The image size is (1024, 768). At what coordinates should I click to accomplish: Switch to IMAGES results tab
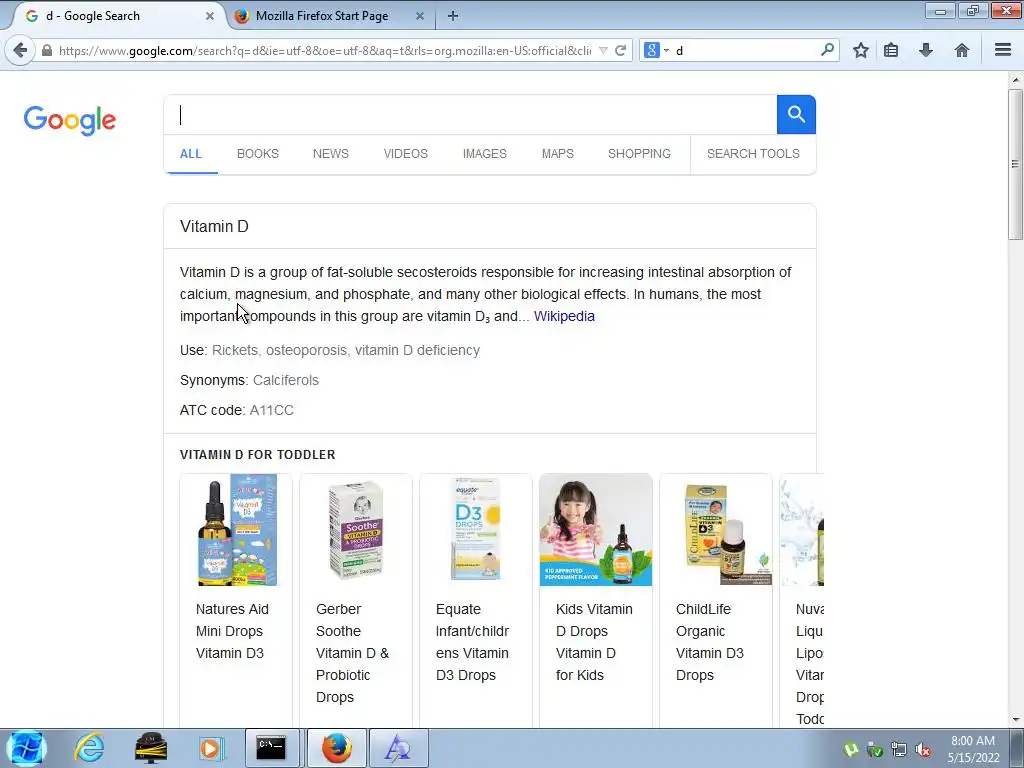pyautogui.click(x=485, y=153)
